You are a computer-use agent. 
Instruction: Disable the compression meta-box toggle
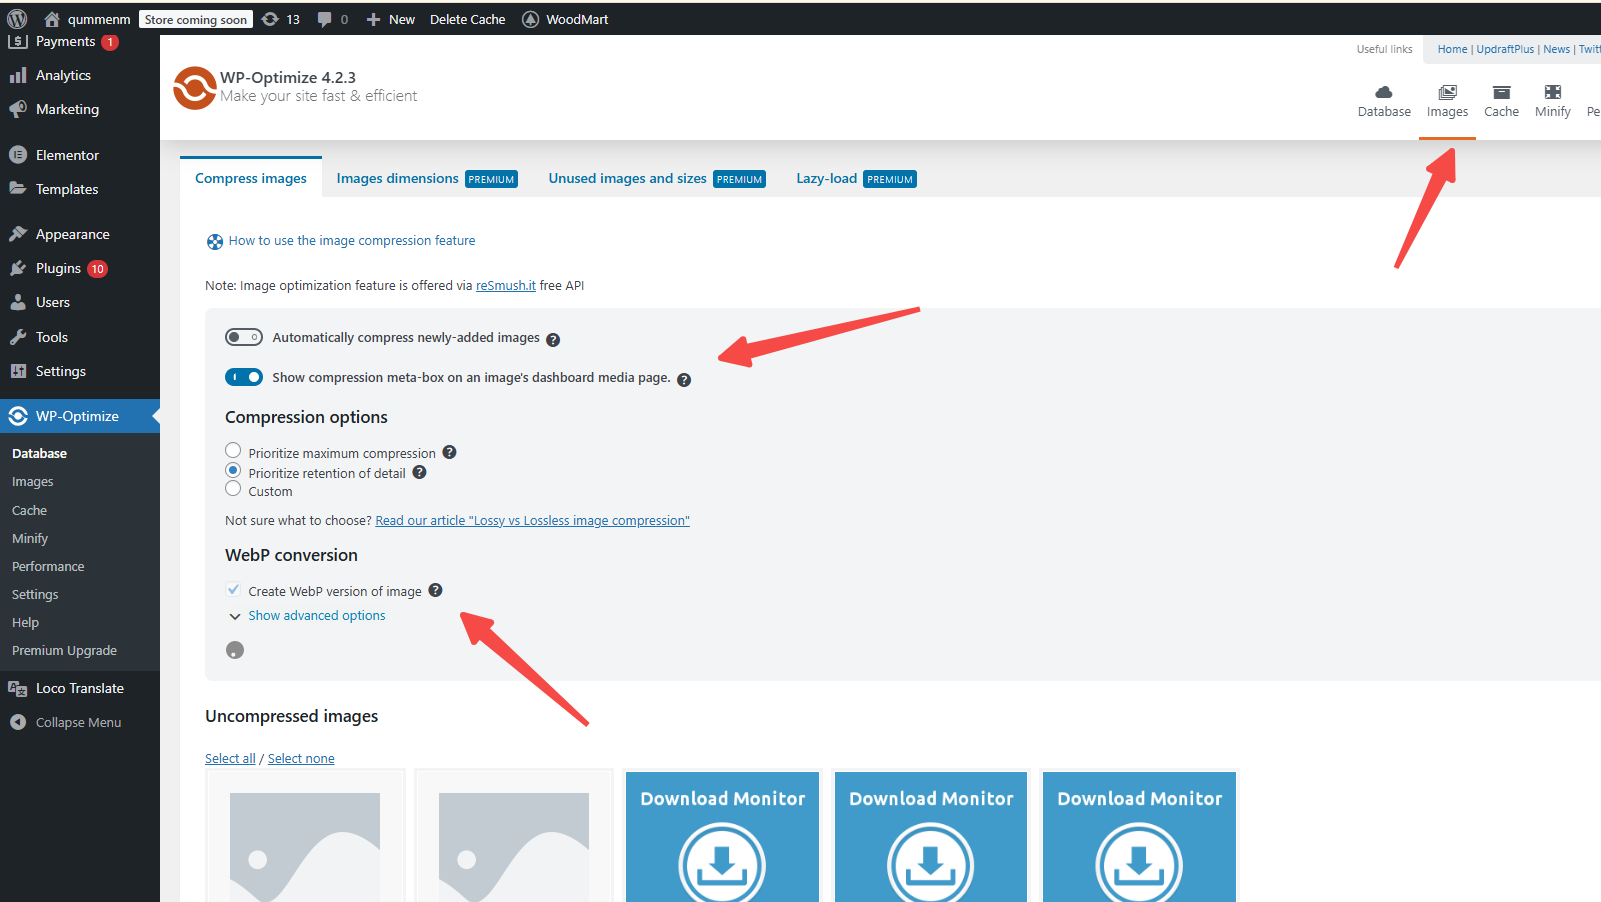(244, 377)
